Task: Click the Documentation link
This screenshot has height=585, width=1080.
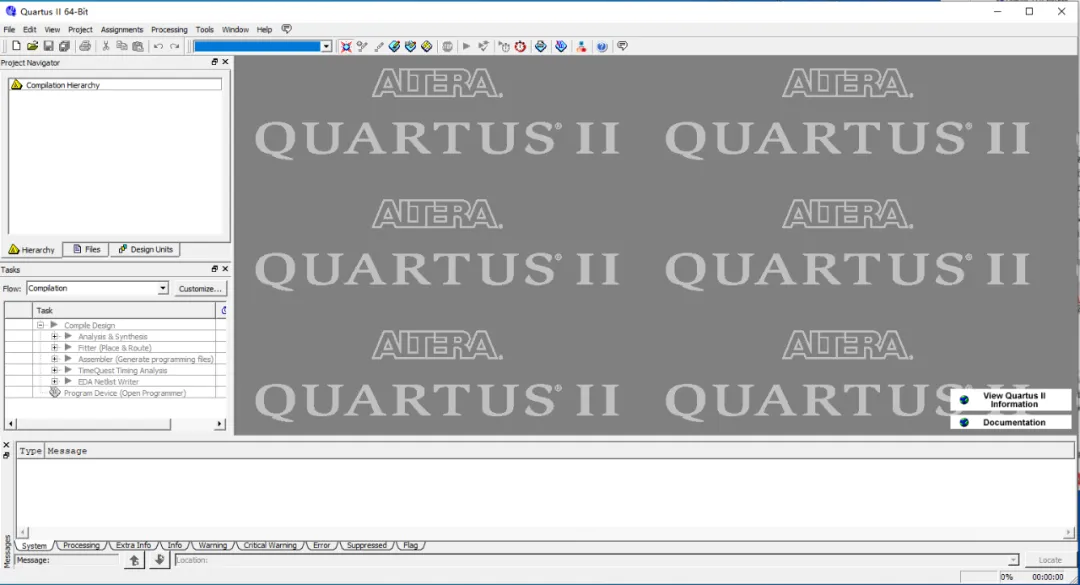Action: point(1011,422)
